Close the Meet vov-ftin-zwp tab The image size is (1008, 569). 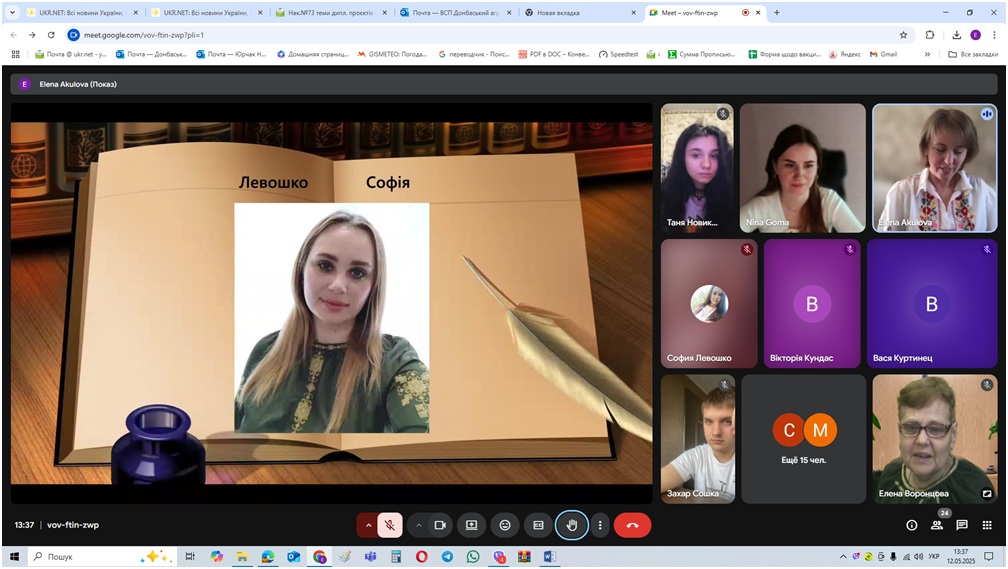pyautogui.click(x=759, y=12)
